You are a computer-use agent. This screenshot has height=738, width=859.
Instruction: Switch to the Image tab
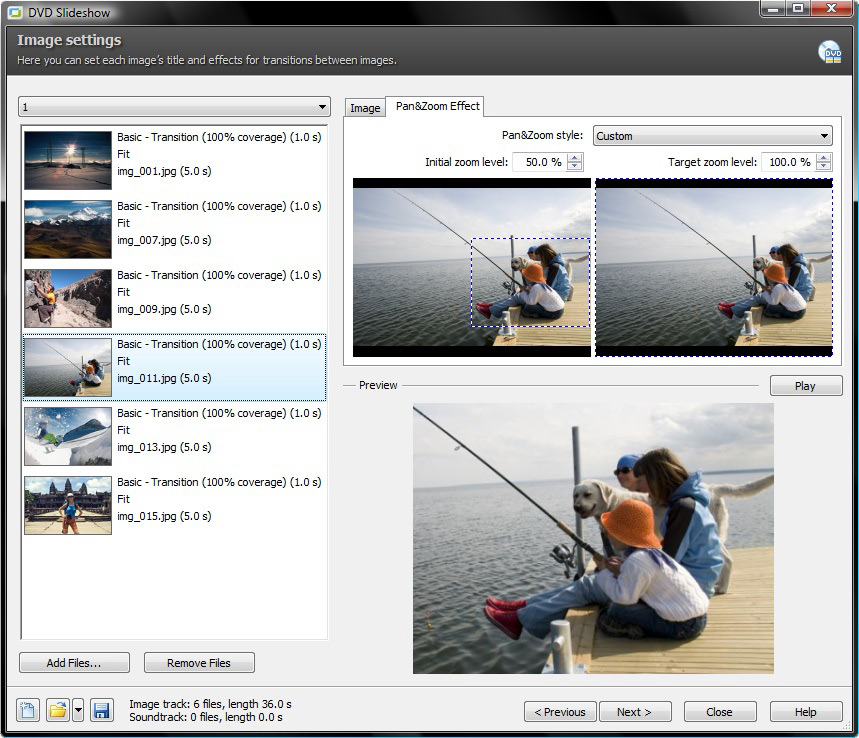364,108
